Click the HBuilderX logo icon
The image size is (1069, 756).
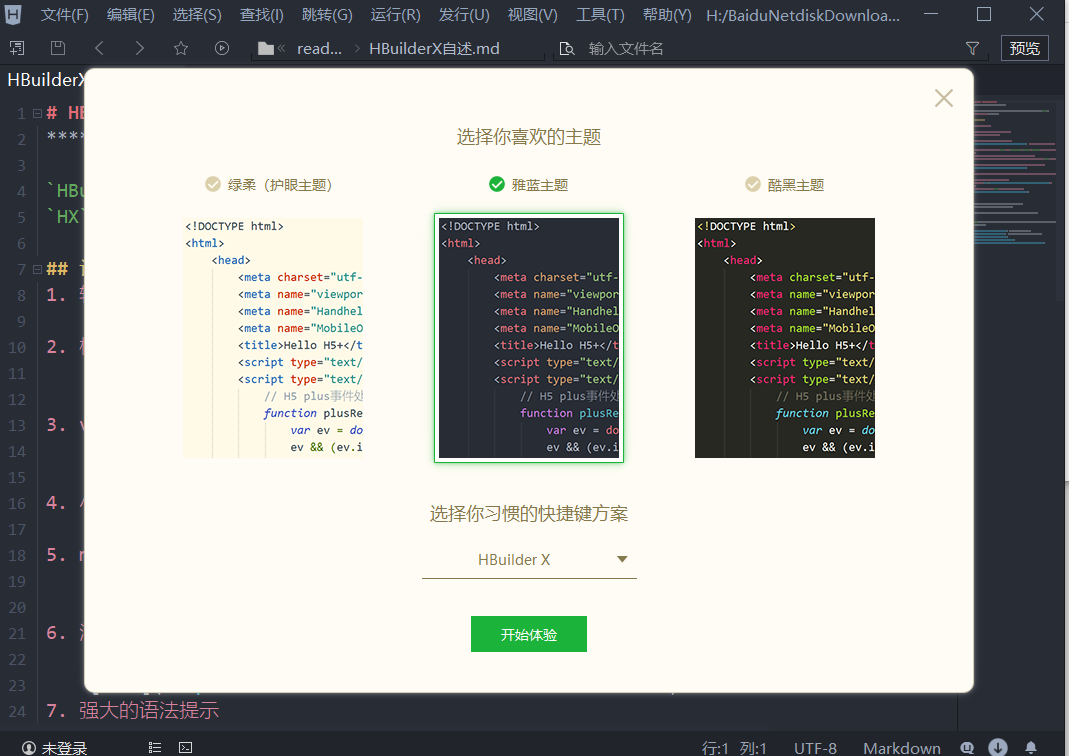[13, 14]
